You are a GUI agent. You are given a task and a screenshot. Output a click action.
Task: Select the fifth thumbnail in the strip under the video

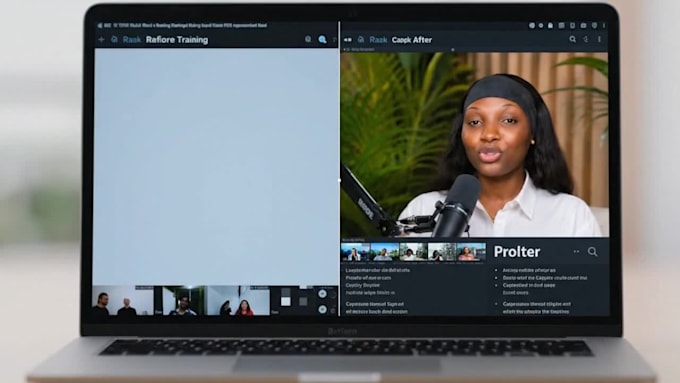(x=471, y=252)
